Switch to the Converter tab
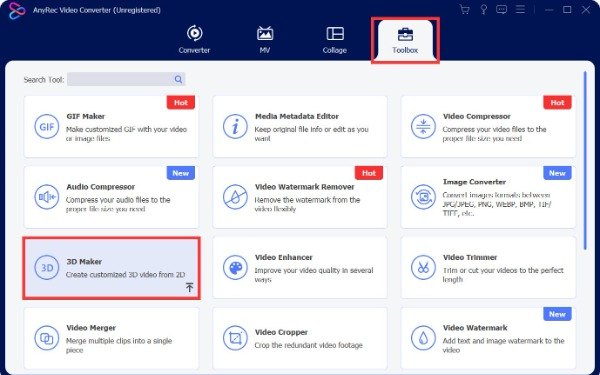The image size is (600, 375). coord(194,39)
